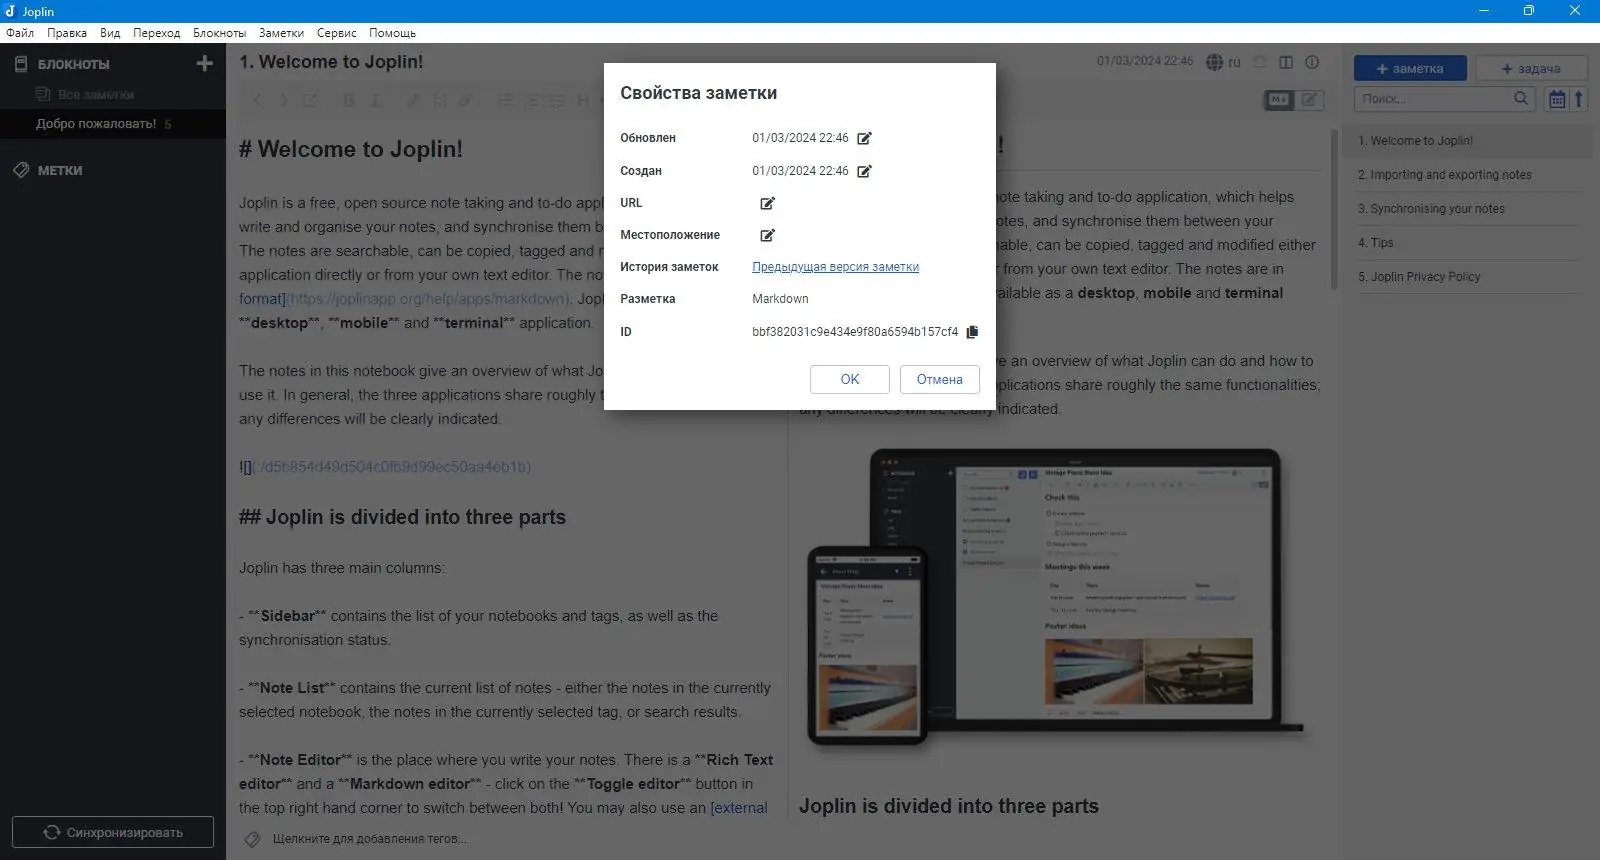1600x860 pixels.
Task: Open note '4. Tips'
Action: (1467, 243)
